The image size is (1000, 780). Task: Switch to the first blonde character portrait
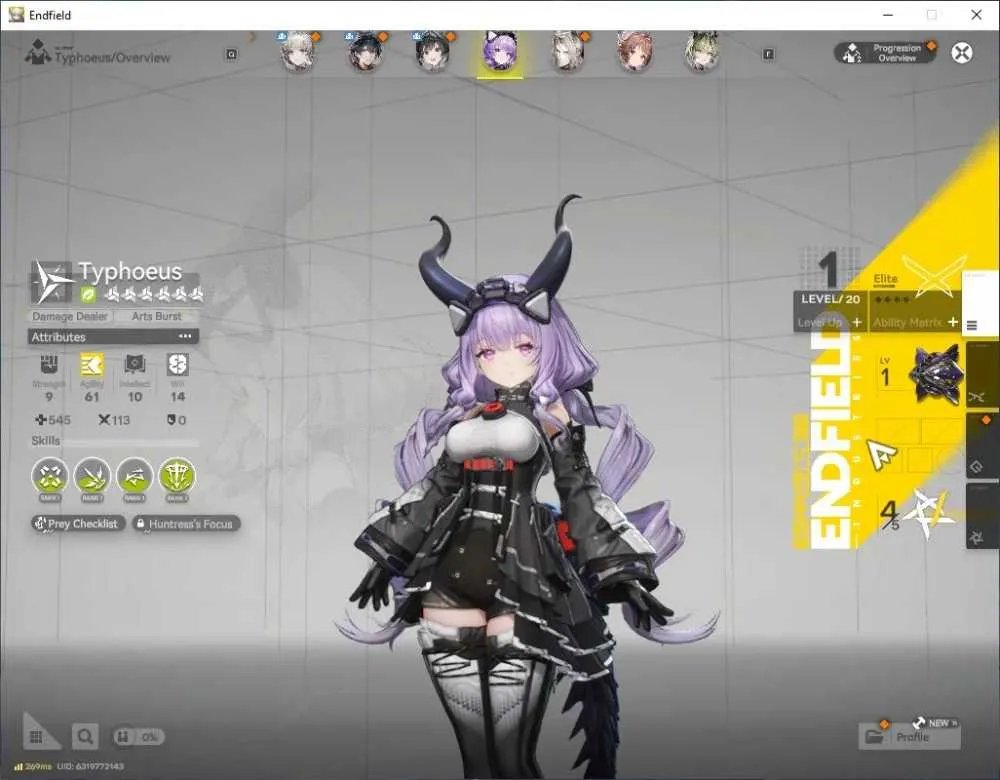click(298, 52)
